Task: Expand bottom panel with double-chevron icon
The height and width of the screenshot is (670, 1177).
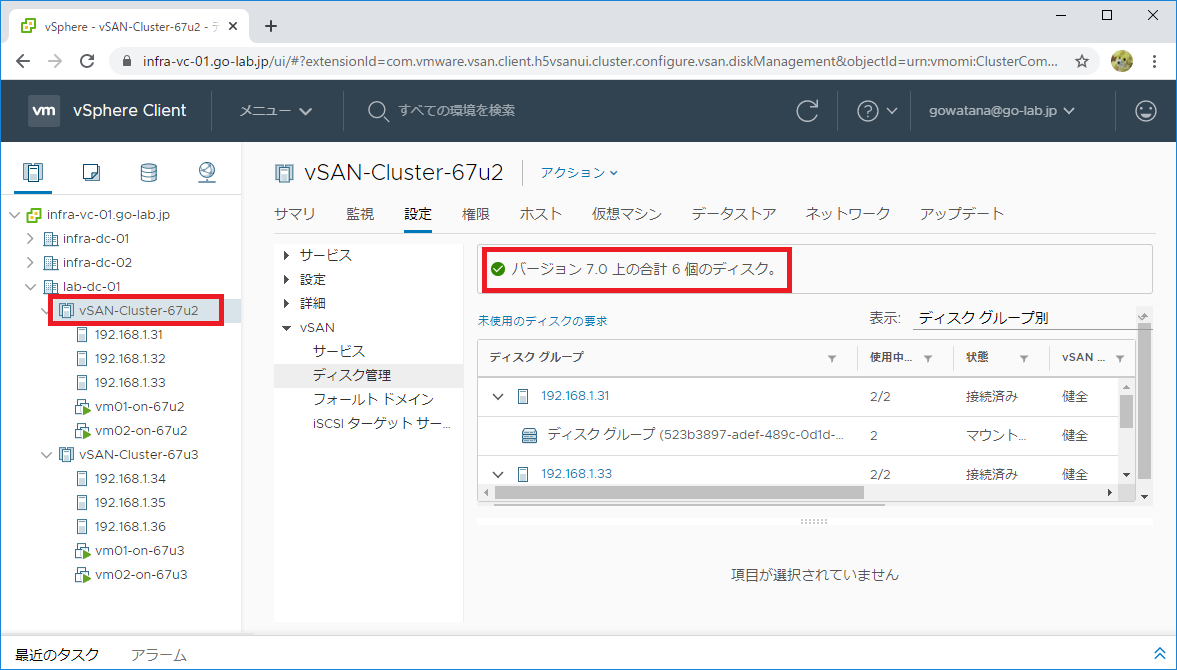Action: point(1160,653)
